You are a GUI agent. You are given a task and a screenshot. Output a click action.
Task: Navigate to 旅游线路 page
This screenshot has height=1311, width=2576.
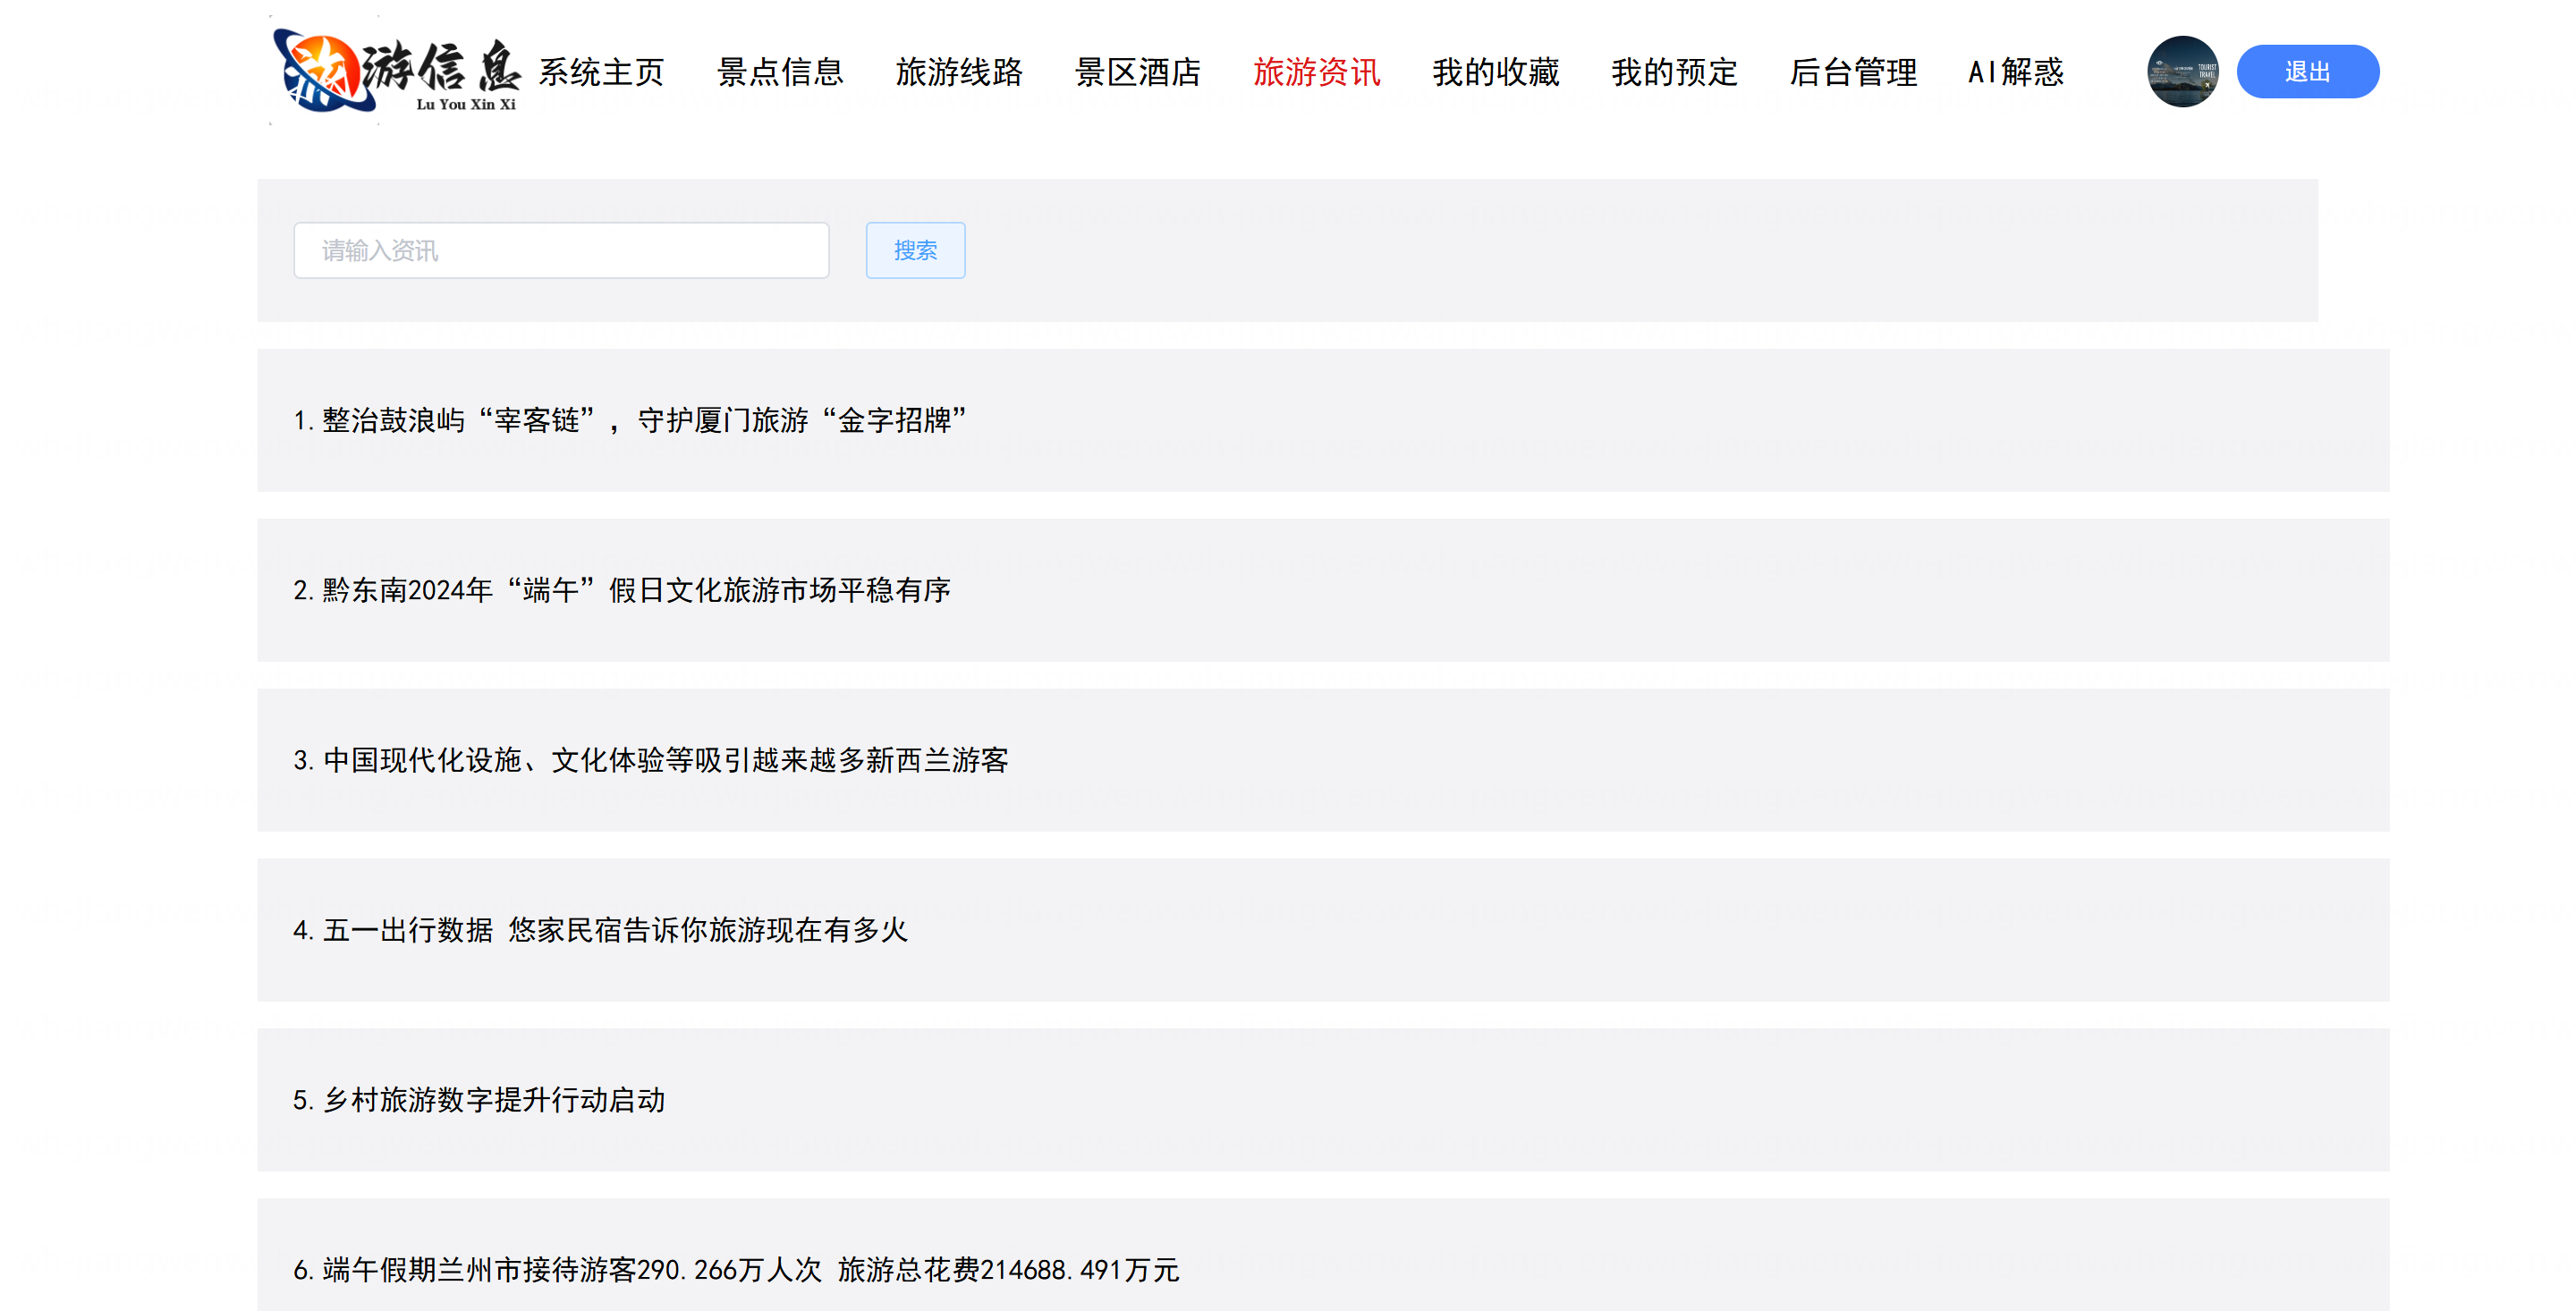click(959, 72)
